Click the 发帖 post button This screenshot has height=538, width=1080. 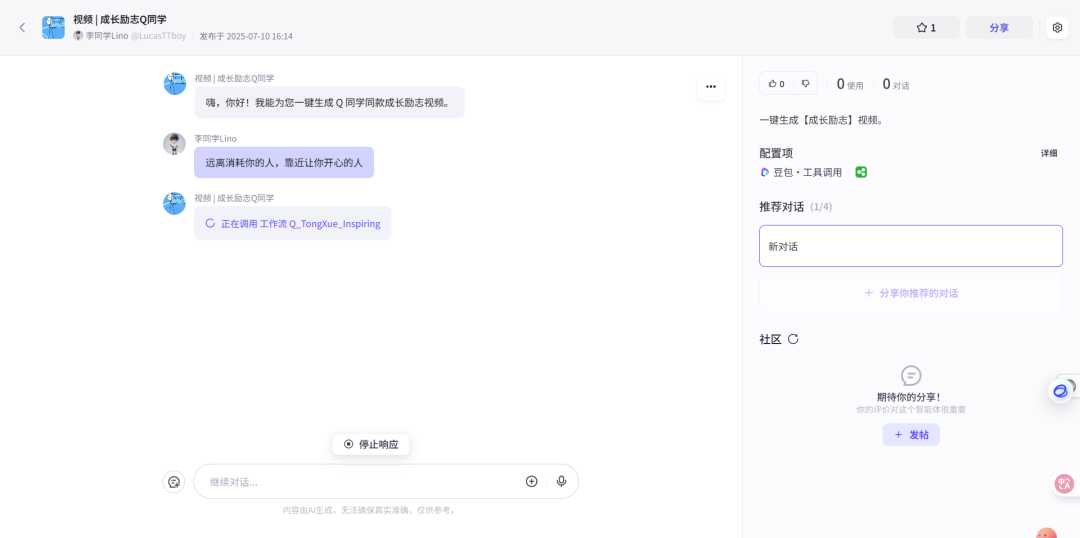click(911, 435)
